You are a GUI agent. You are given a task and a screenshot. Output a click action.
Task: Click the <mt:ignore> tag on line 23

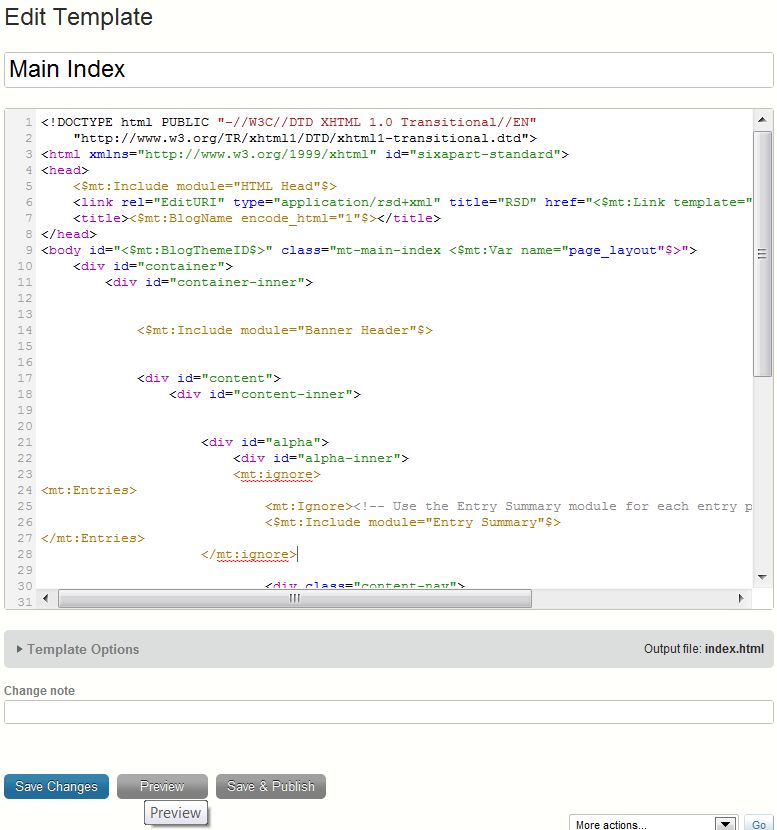277,474
